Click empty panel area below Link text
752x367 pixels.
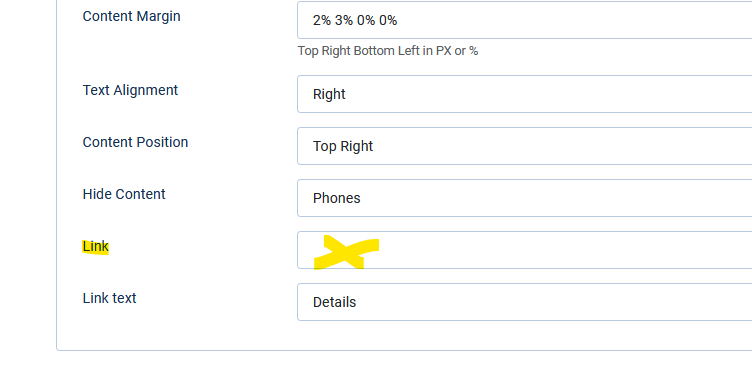pos(403,336)
